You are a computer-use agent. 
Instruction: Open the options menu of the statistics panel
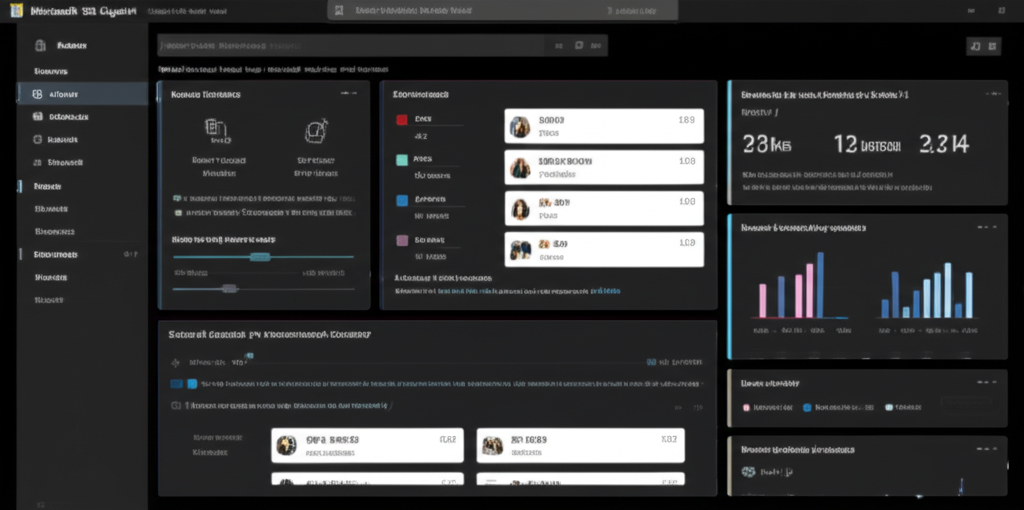pos(991,94)
